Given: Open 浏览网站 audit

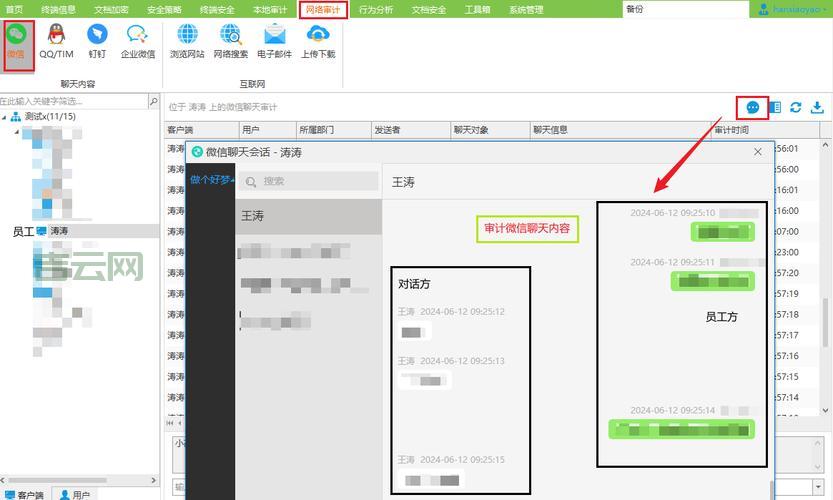Looking at the screenshot, I should 187,42.
